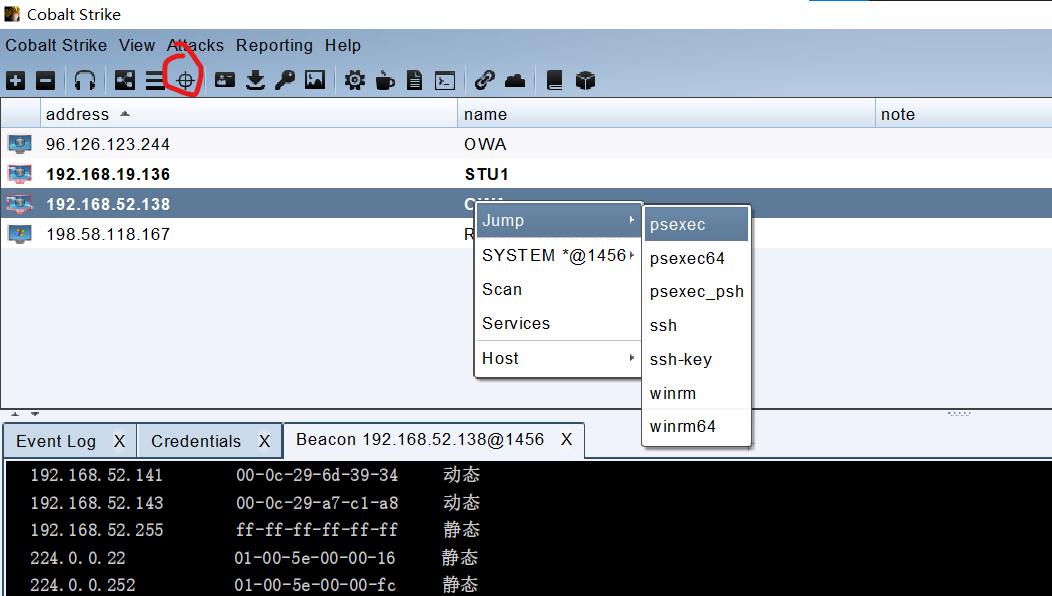Image resolution: width=1052 pixels, height=596 pixels.
Task: Select the 192.168.52.138 target row
Action: click(x=526, y=203)
